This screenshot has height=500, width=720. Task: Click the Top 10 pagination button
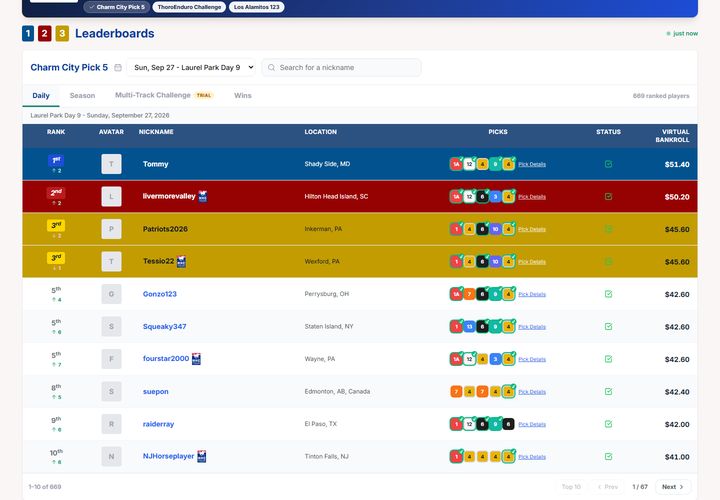pyautogui.click(x=571, y=487)
